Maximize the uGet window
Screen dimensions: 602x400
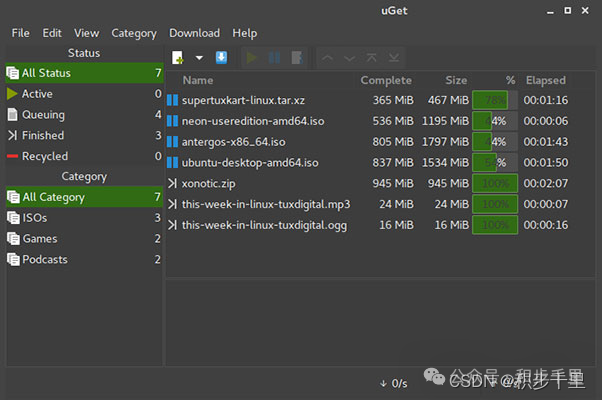click(x=567, y=10)
